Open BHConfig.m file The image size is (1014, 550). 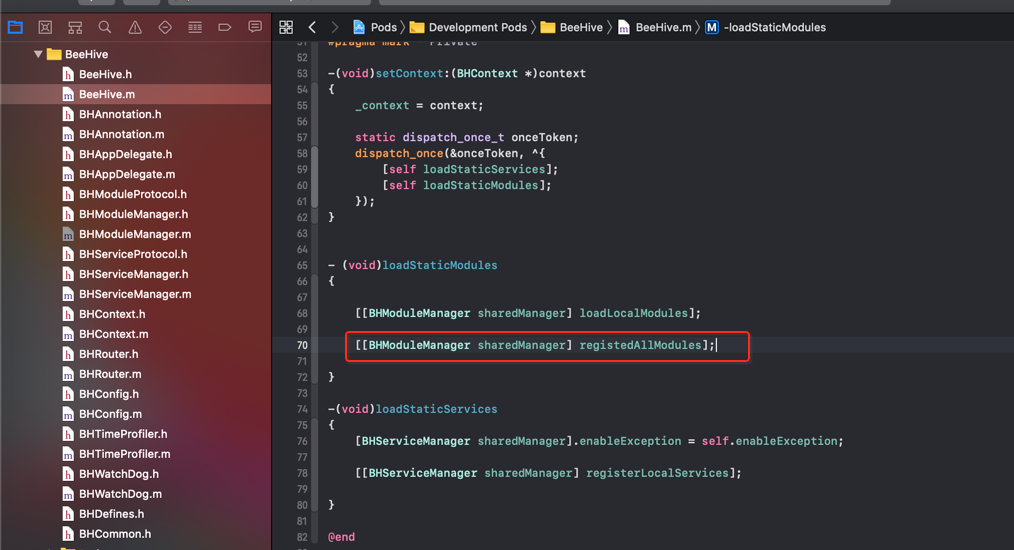click(x=110, y=414)
